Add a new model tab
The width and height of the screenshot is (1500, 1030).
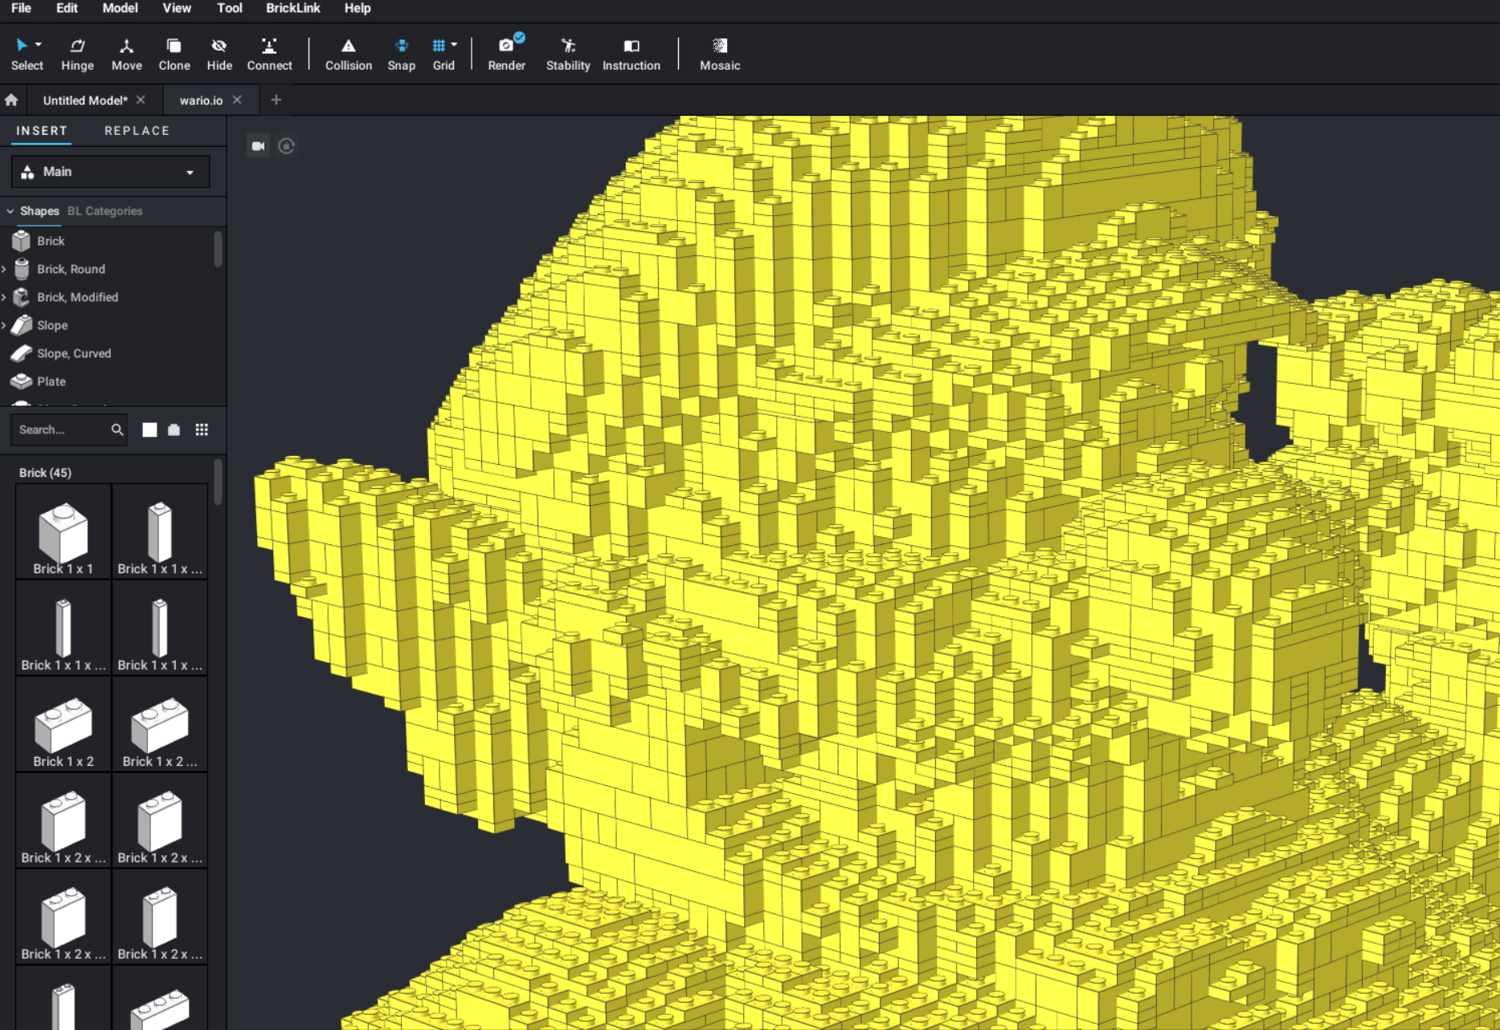pyautogui.click(x=276, y=100)
